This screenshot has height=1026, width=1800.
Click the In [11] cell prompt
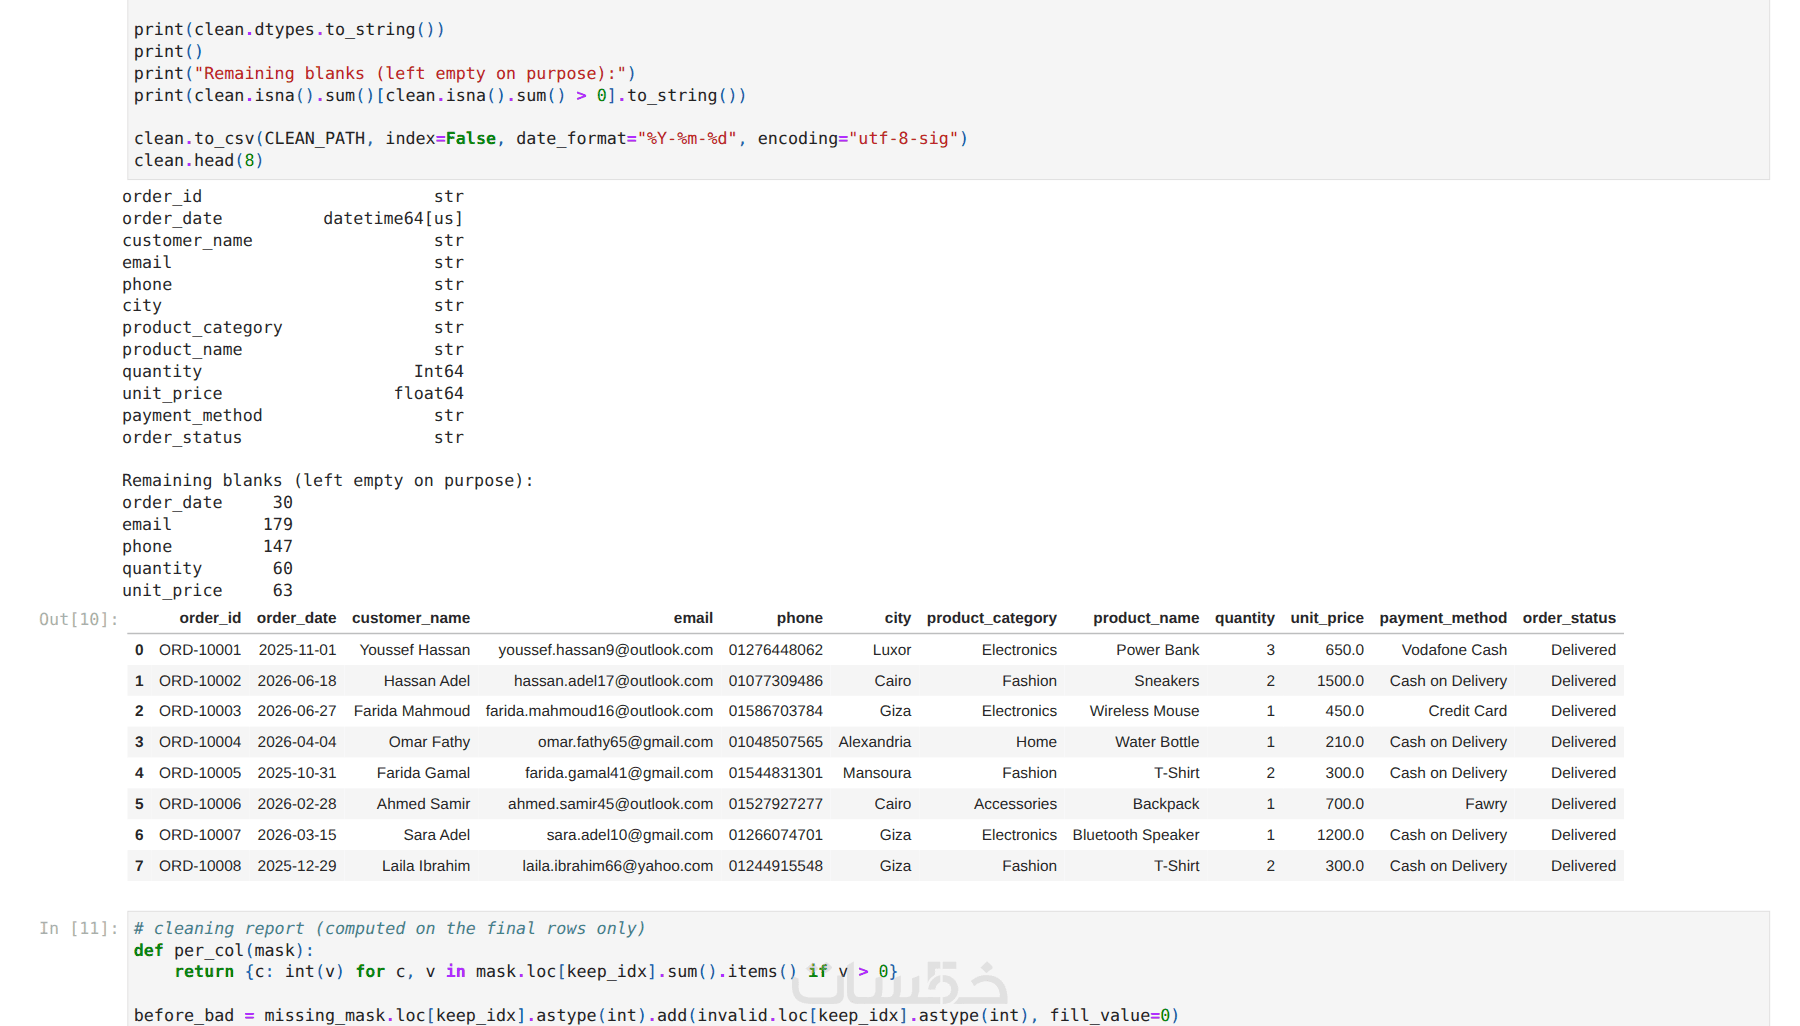click(78, 928)
